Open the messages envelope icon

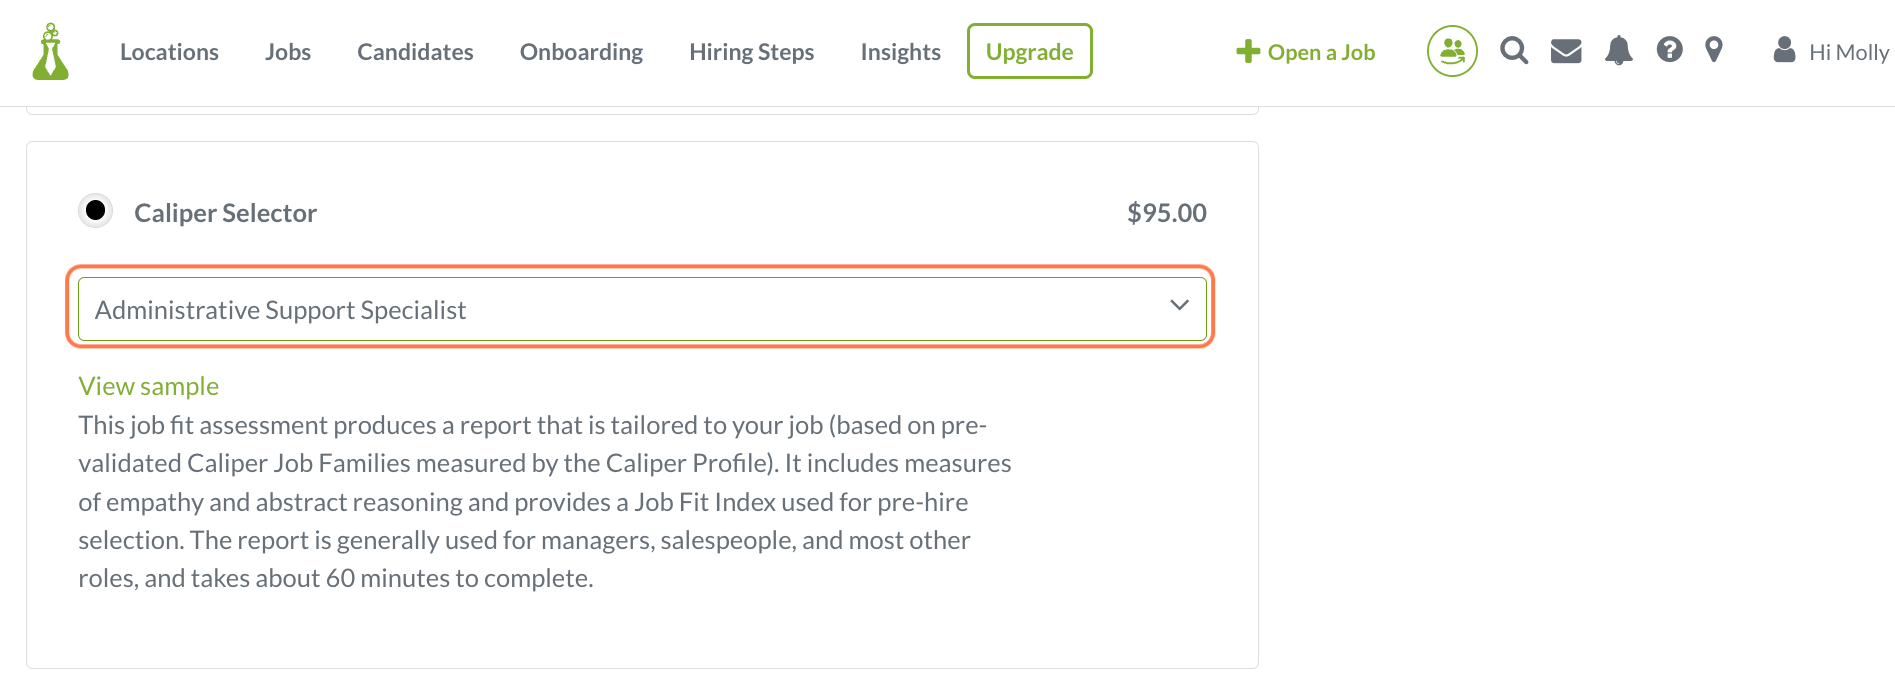tap(1566, 51)
